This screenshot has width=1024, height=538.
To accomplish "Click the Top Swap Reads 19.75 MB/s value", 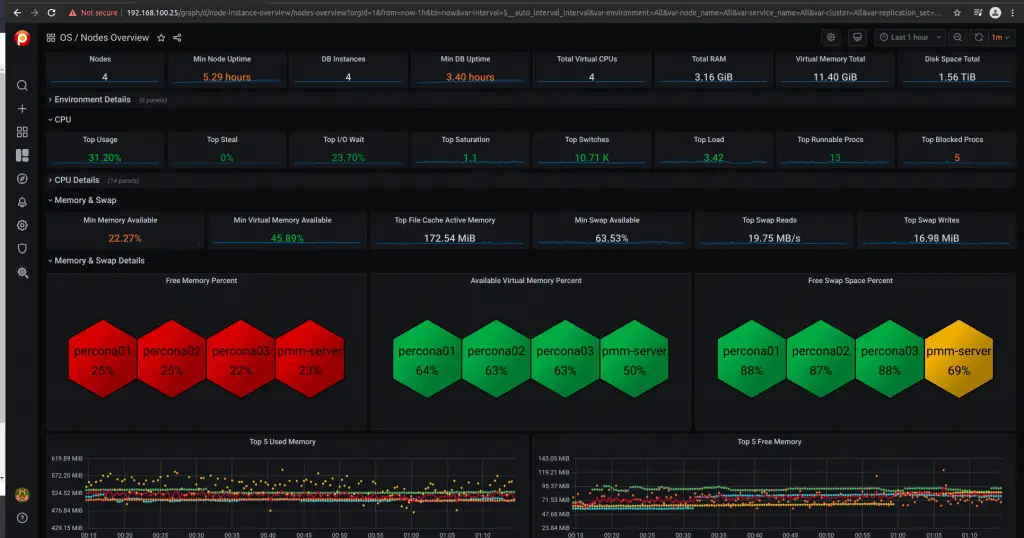I will click(774, 238).
